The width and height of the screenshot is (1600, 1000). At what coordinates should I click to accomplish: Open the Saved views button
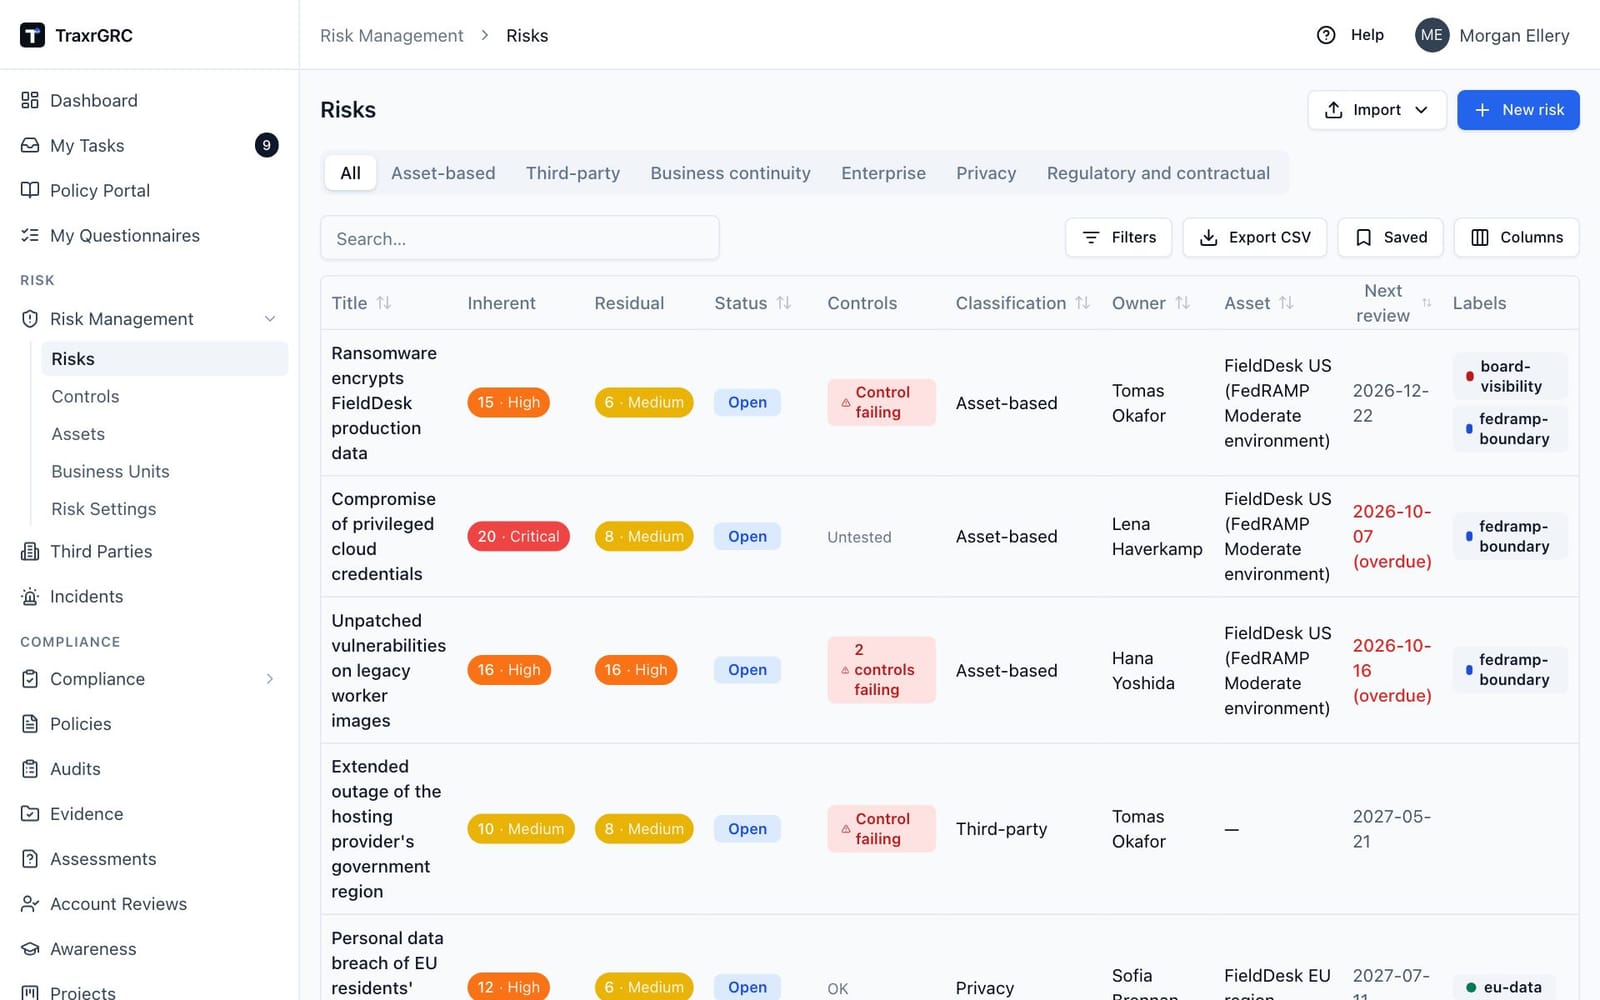click(x=1390, y=237)
